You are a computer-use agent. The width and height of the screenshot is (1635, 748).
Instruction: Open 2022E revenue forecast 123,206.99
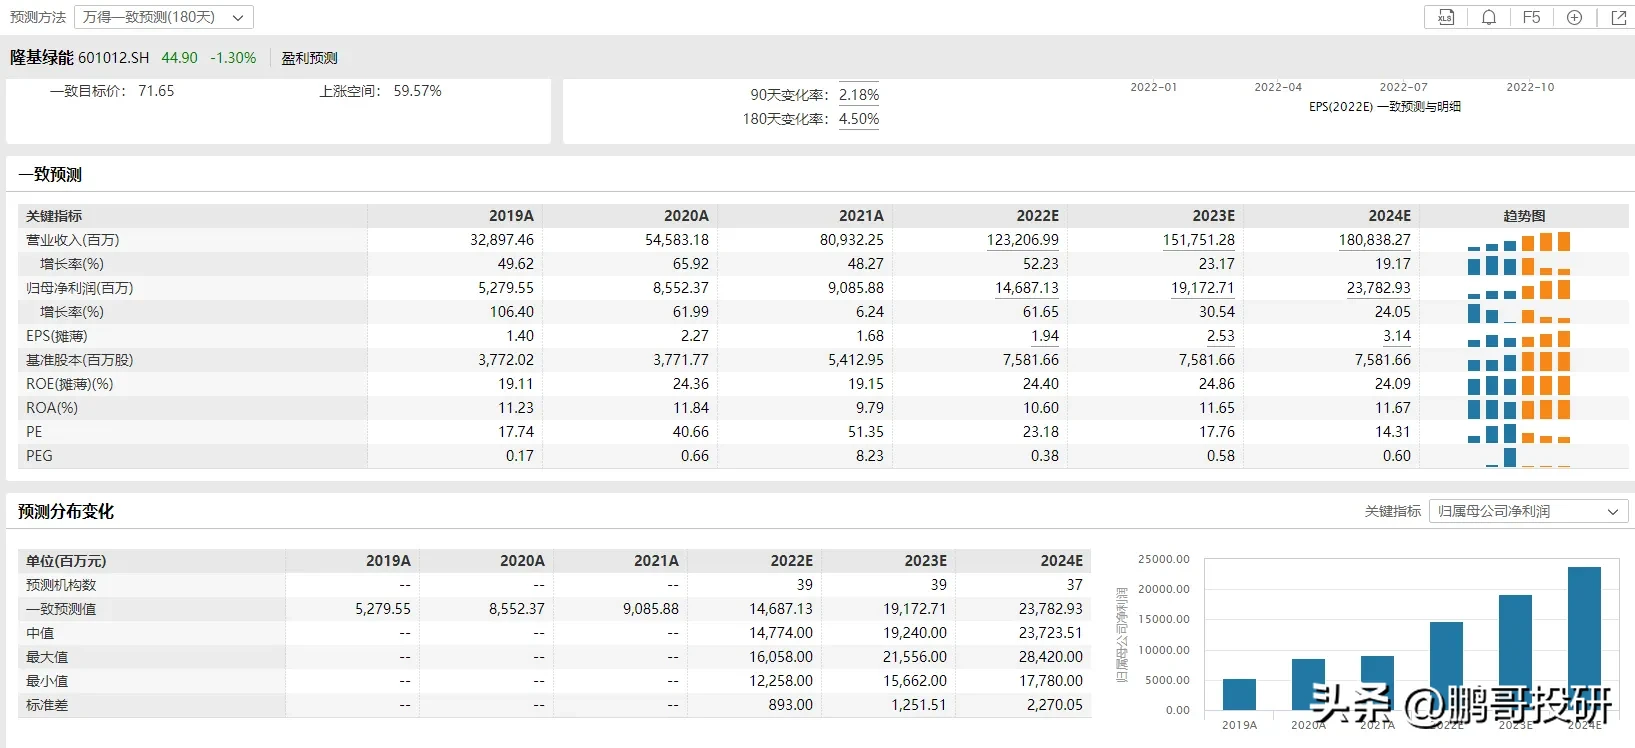(x=1022, y=240)
